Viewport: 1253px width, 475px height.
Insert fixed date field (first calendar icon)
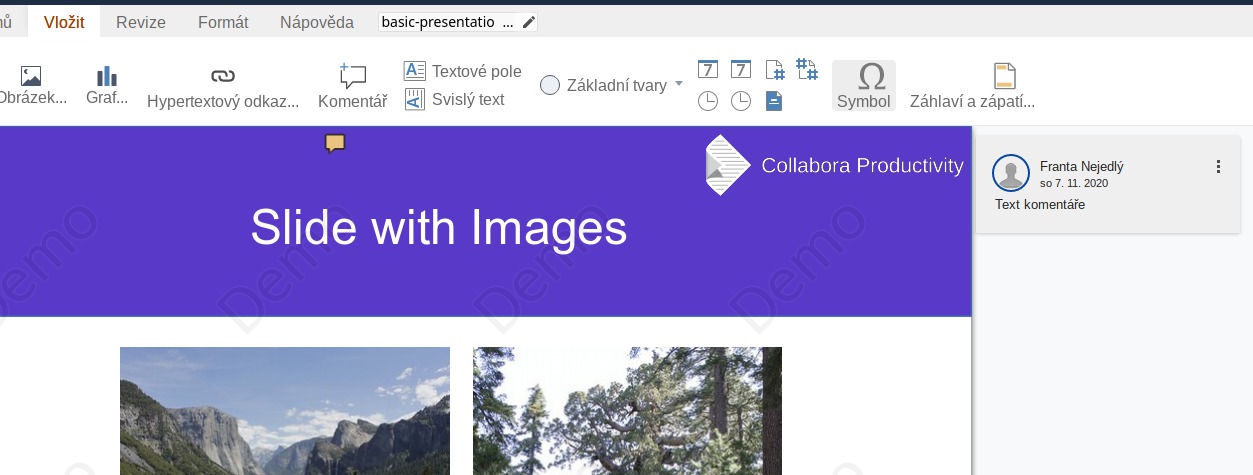click(x=707, y=70)
